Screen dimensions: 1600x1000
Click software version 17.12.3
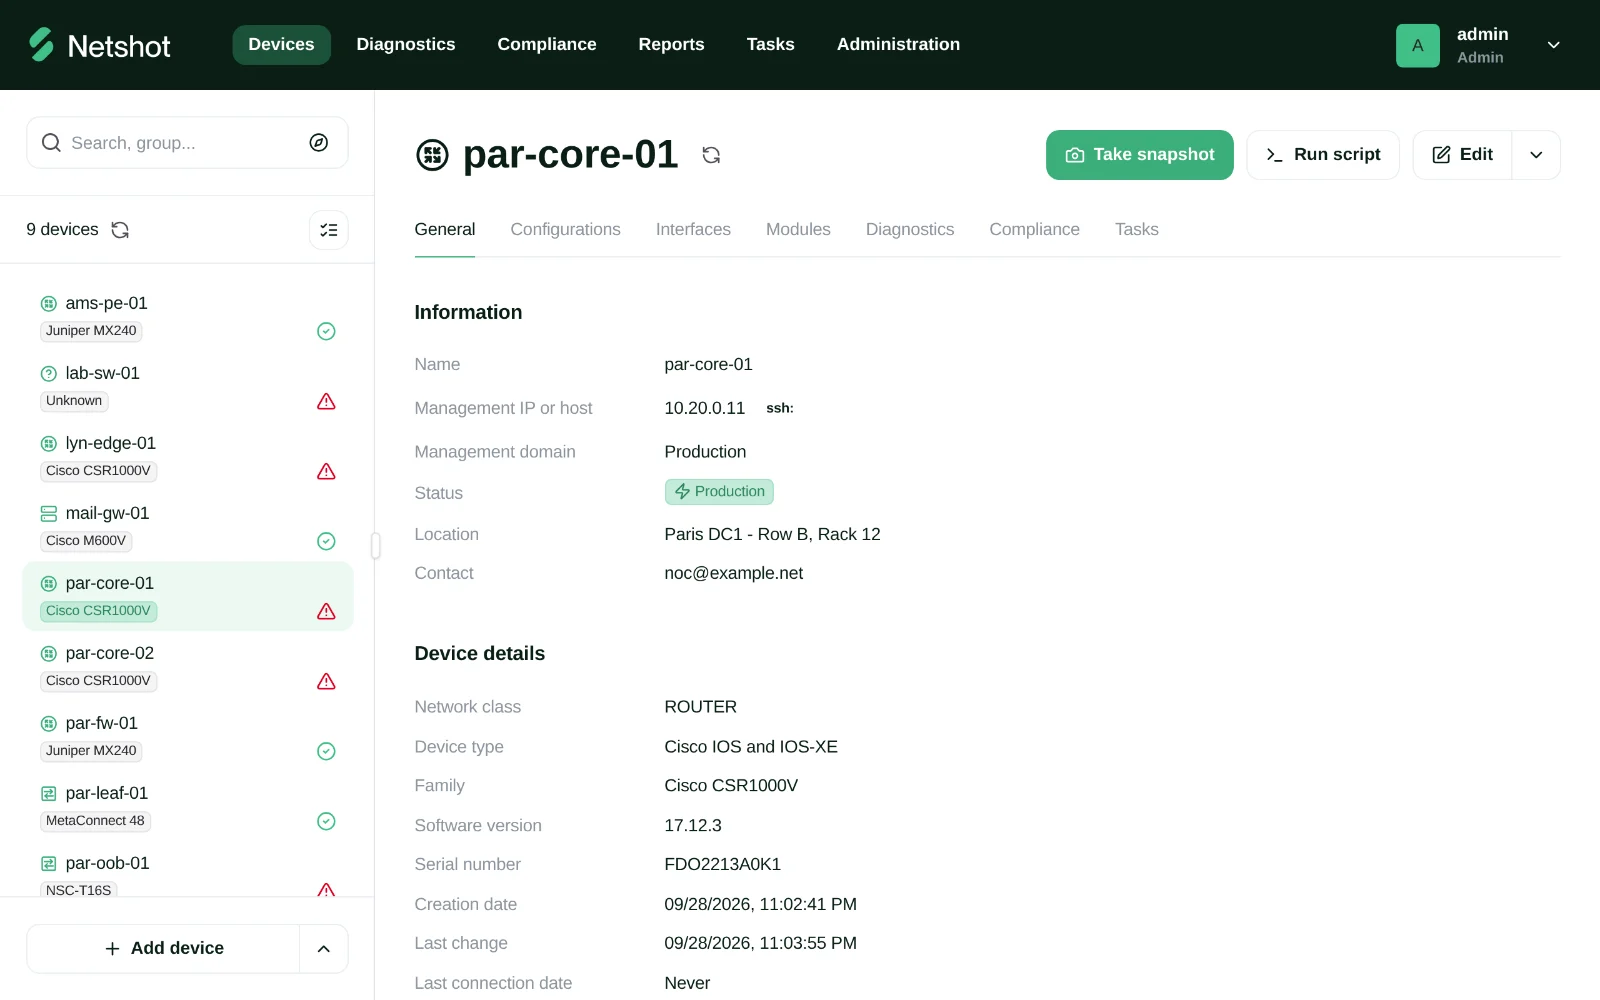pyautogui.click(x=693, y=826)
